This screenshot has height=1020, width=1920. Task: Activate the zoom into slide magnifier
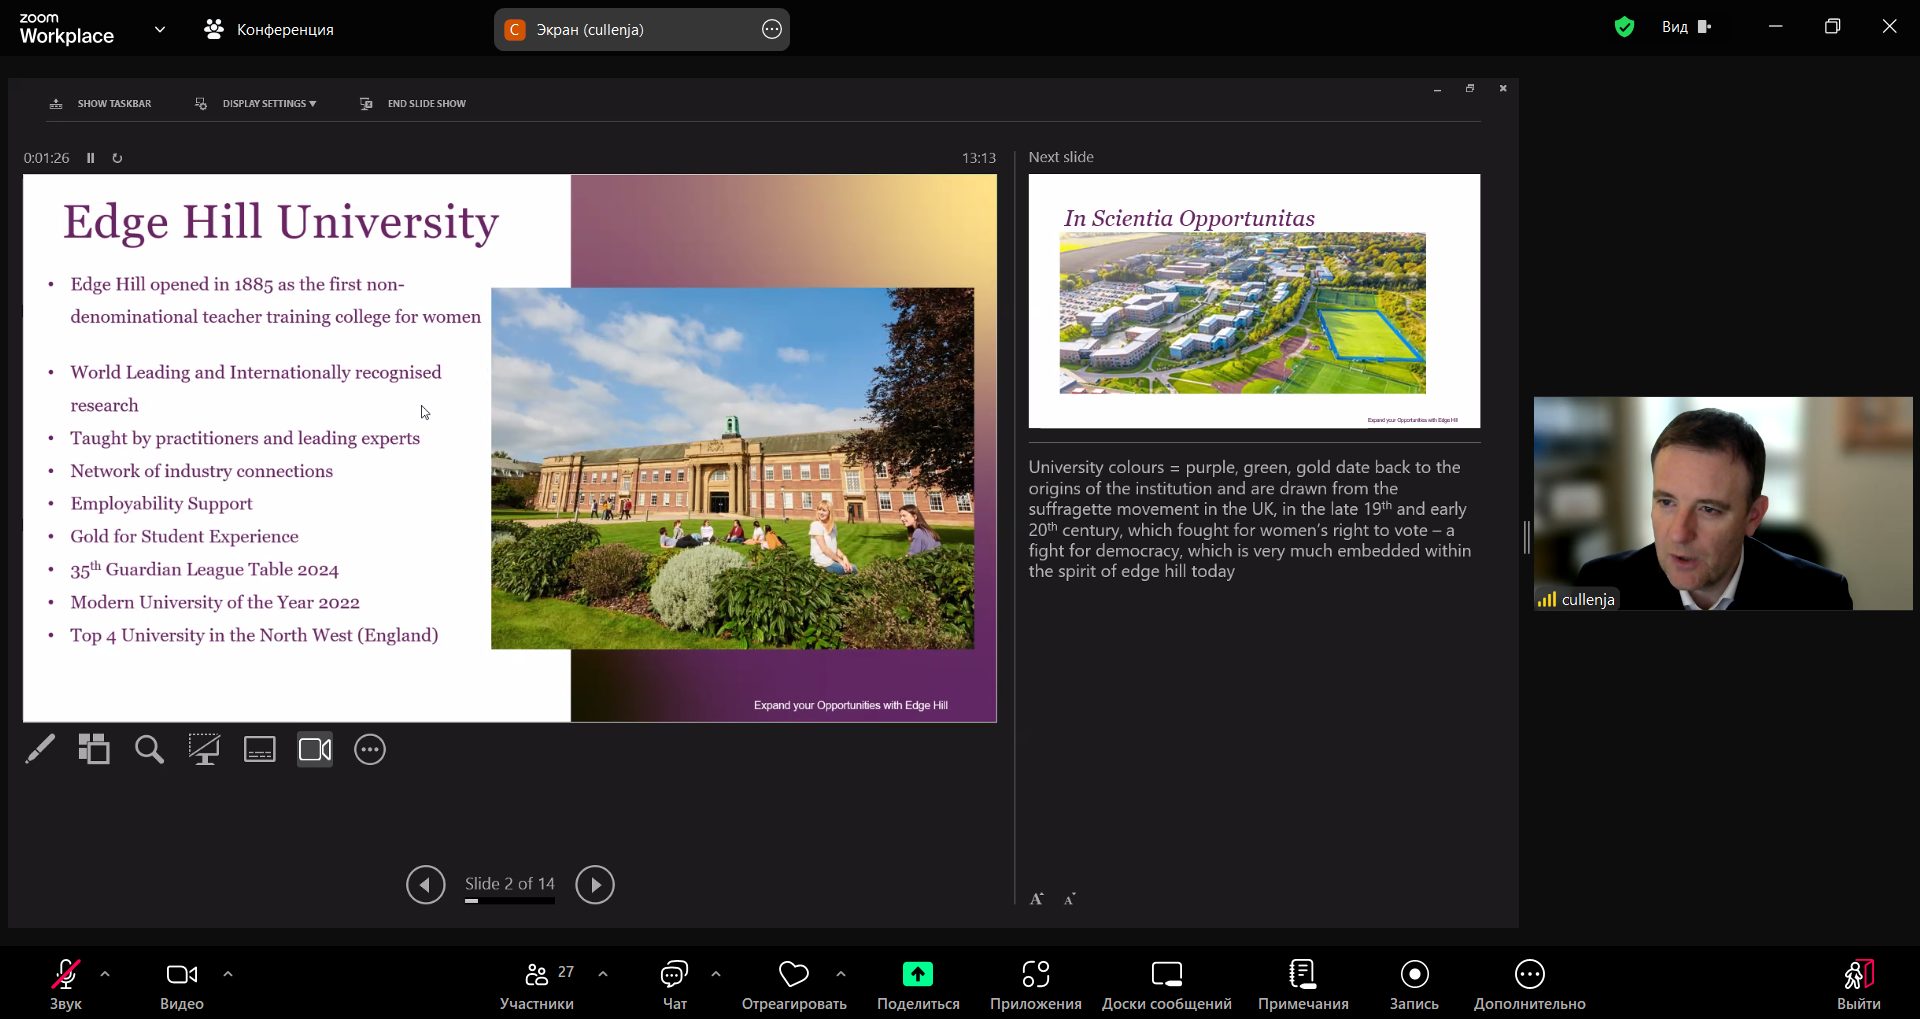(149, 749)
